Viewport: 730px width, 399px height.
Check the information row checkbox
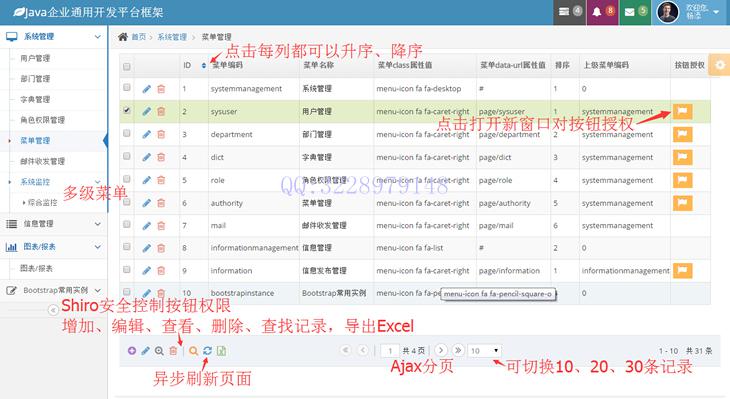[x=127, y=269]
